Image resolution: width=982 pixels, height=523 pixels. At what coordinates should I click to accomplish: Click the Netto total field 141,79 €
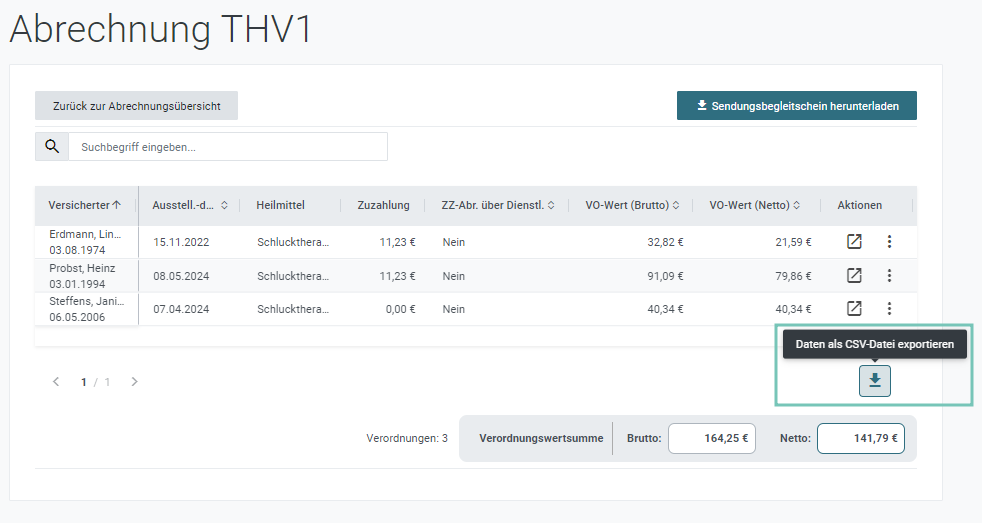tap(861, 438)
